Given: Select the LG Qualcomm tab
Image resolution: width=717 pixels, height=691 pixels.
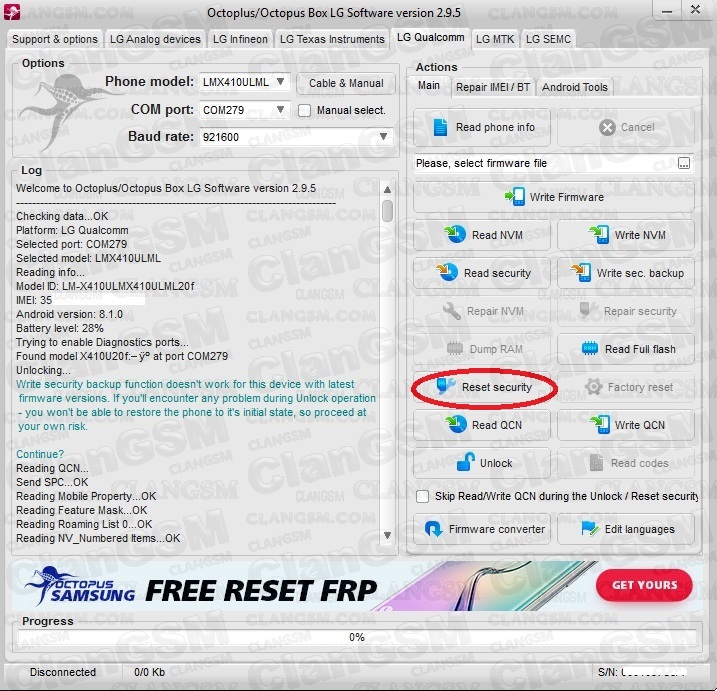Looking at the screenshot, I should [430, 38].
